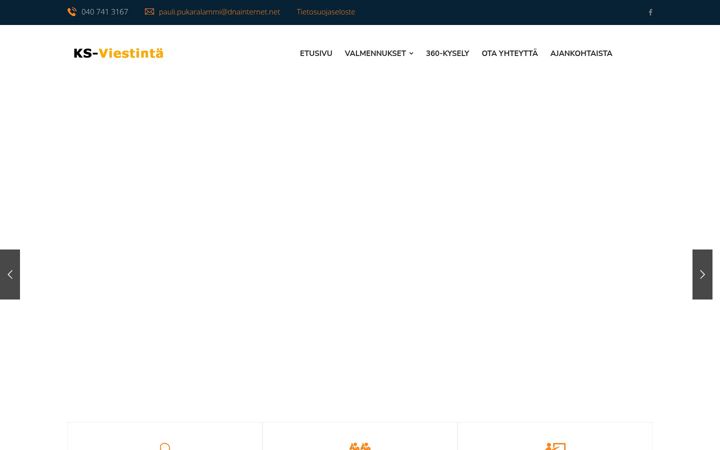720x450 pixels.
Task: Open the Etusivu menu item
Action: [x=316, y=53]
